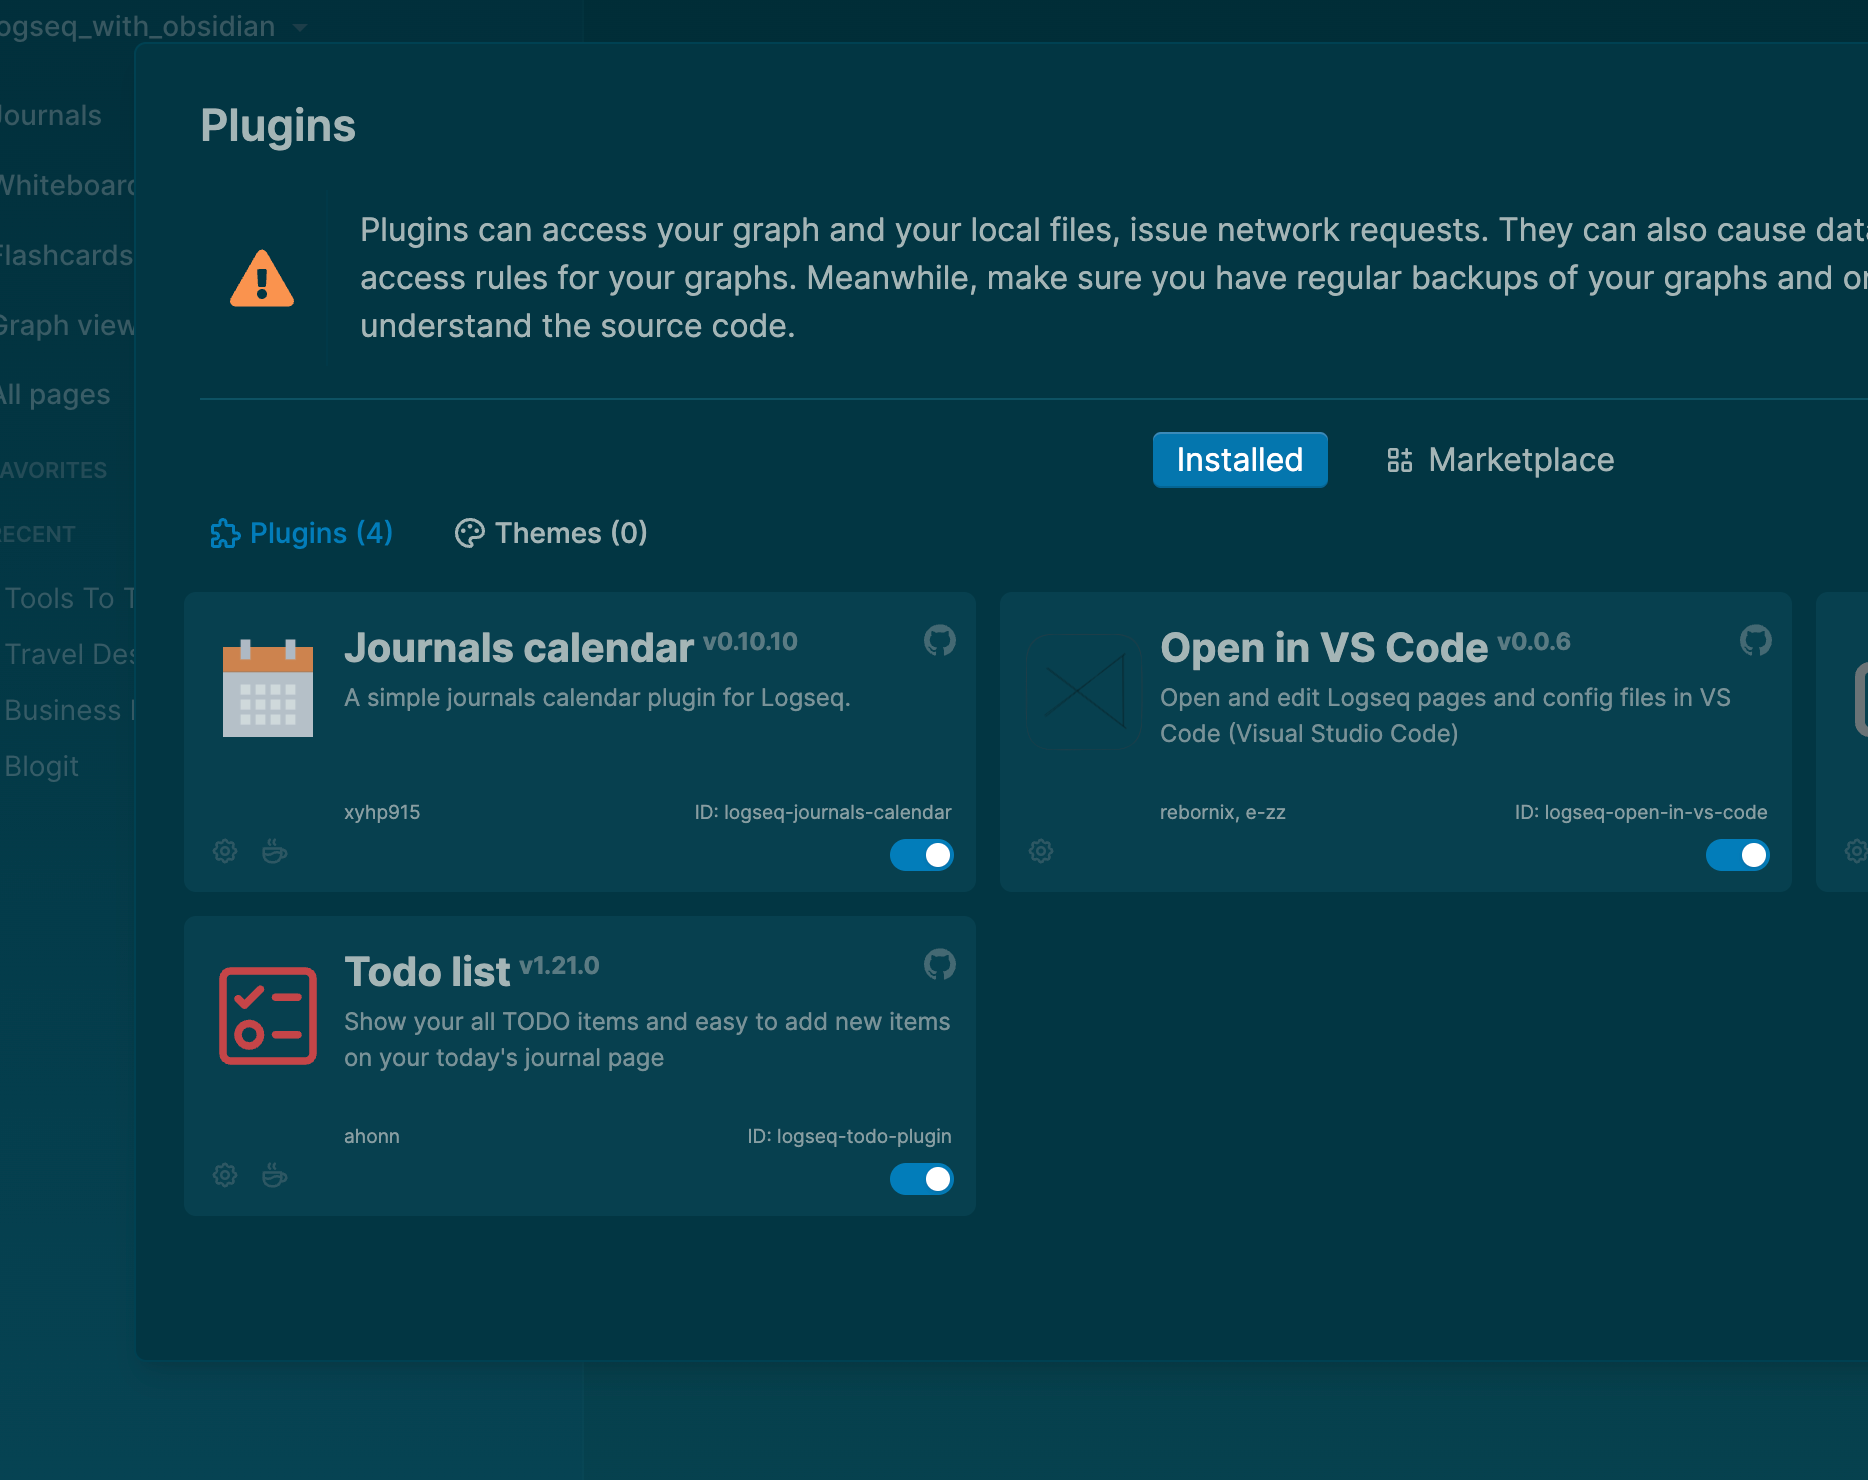Viewport: 1868px width, 1480px height.
Task: Click the v1.21.0 version label
Action: (559, 965)
